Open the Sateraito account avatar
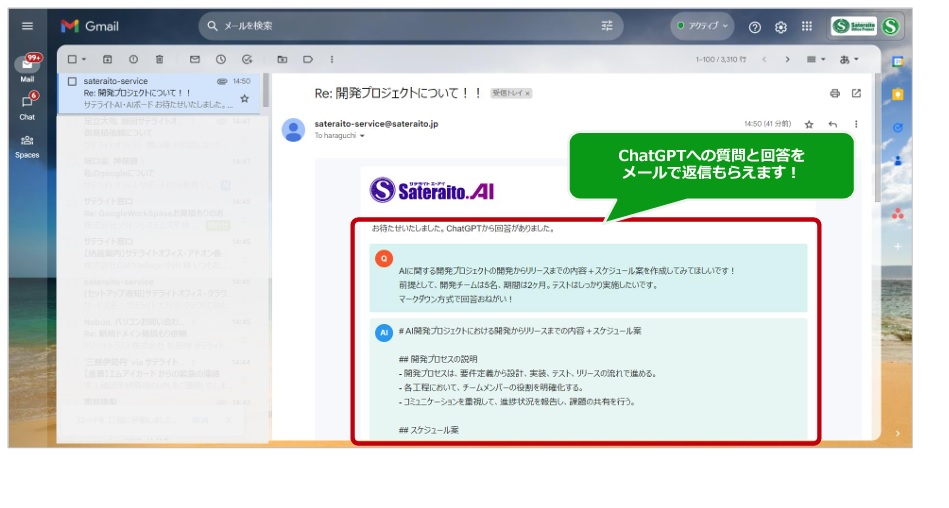Viewport: 949px width, 508px height. pyautogui.click(x=891, y=26)
